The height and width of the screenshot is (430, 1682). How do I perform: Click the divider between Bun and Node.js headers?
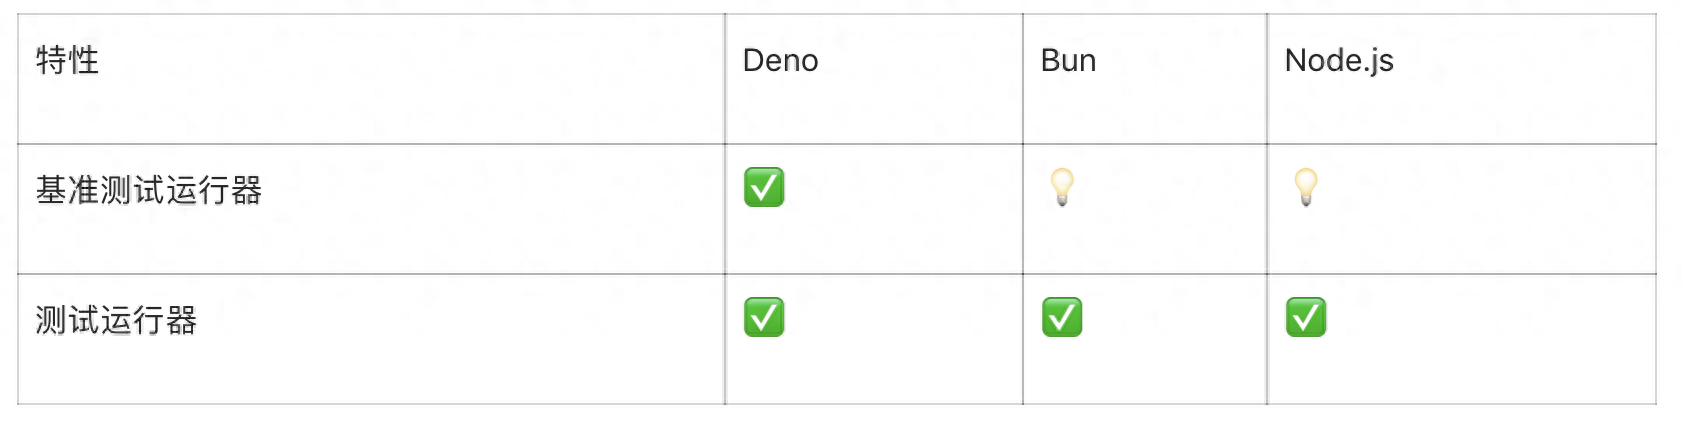1267,79
